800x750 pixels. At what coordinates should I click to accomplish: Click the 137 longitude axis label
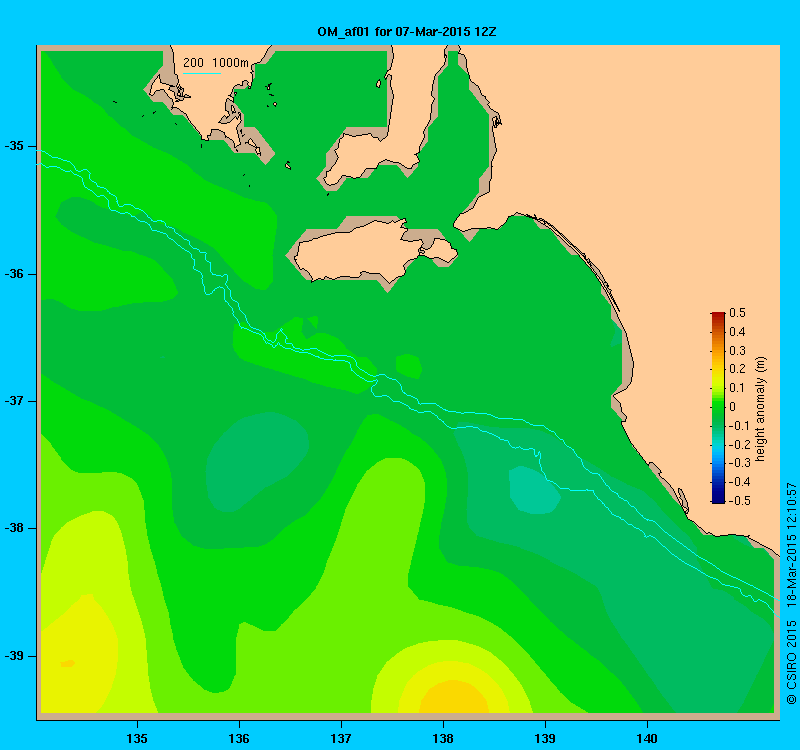(x=341, y=738)
